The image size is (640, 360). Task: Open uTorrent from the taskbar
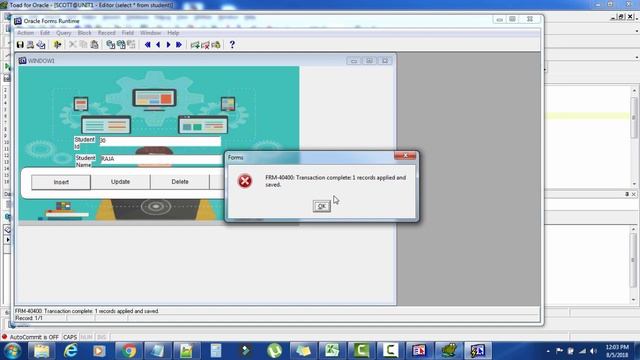click(274, 351)
